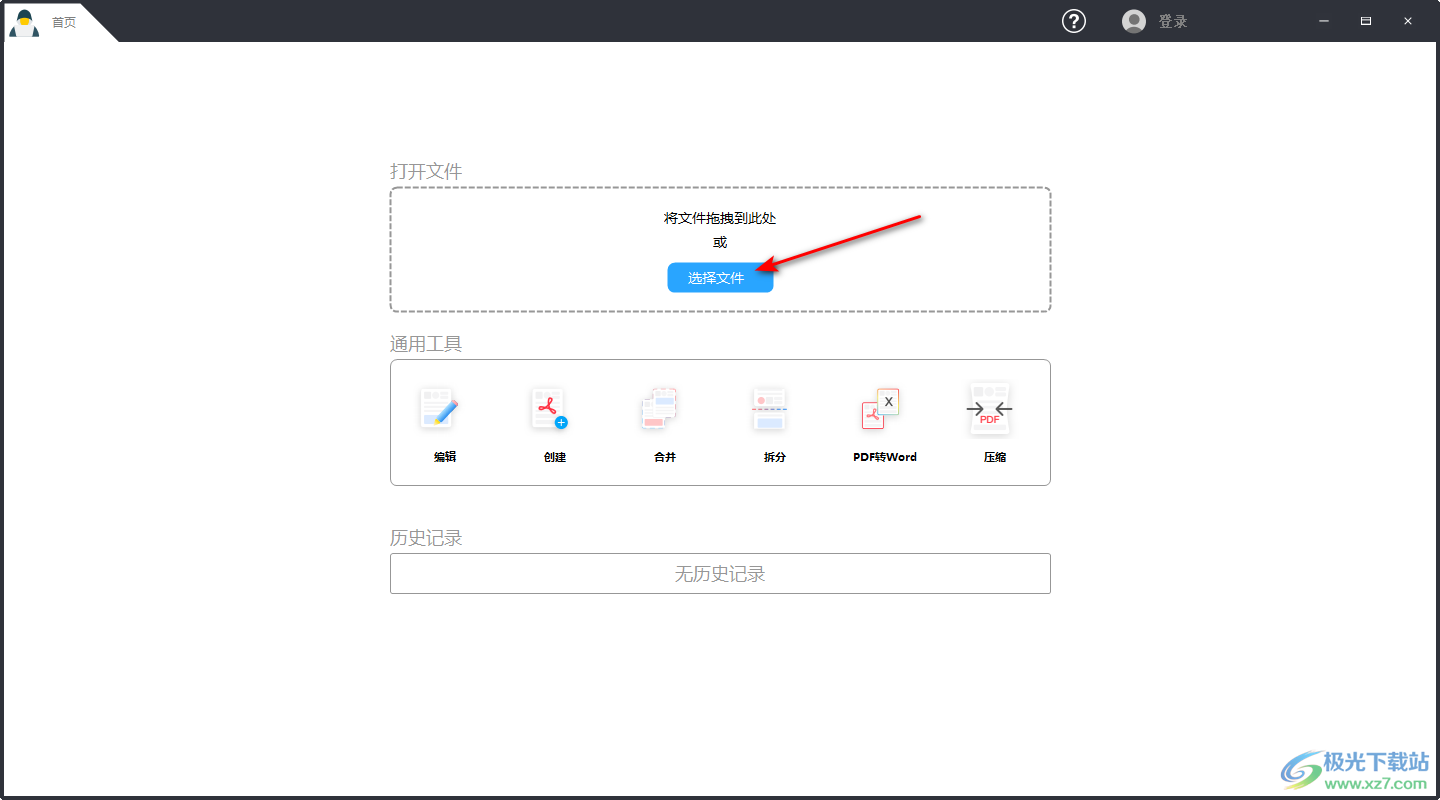Click the 登录 login link
This screenshot has width=1440, height=800.
click(x=1173, y=21)
